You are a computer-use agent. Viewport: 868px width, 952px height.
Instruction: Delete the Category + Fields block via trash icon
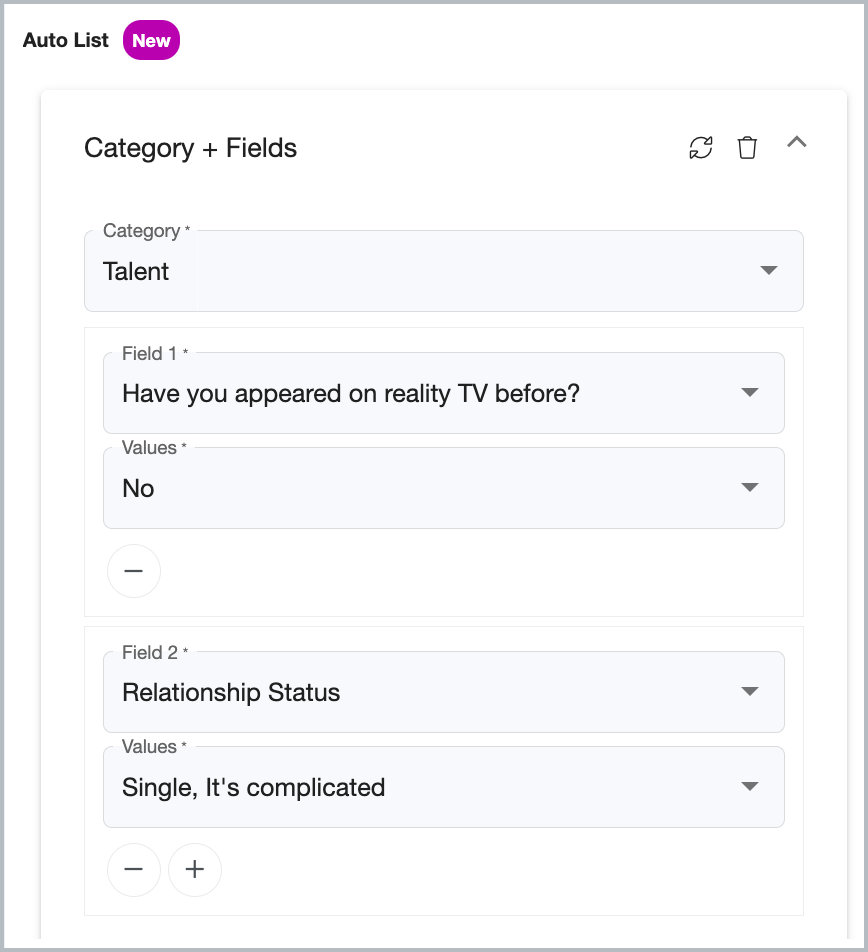click(x=747, y=148)
